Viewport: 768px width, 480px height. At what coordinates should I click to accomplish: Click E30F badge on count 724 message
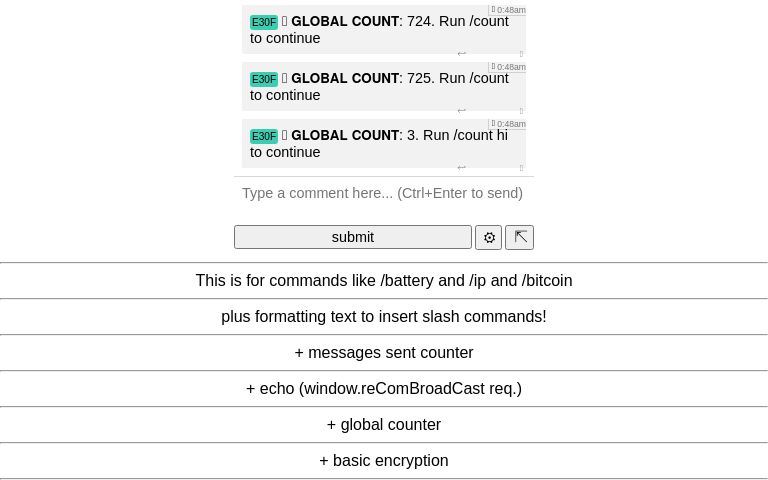(264, 22)
